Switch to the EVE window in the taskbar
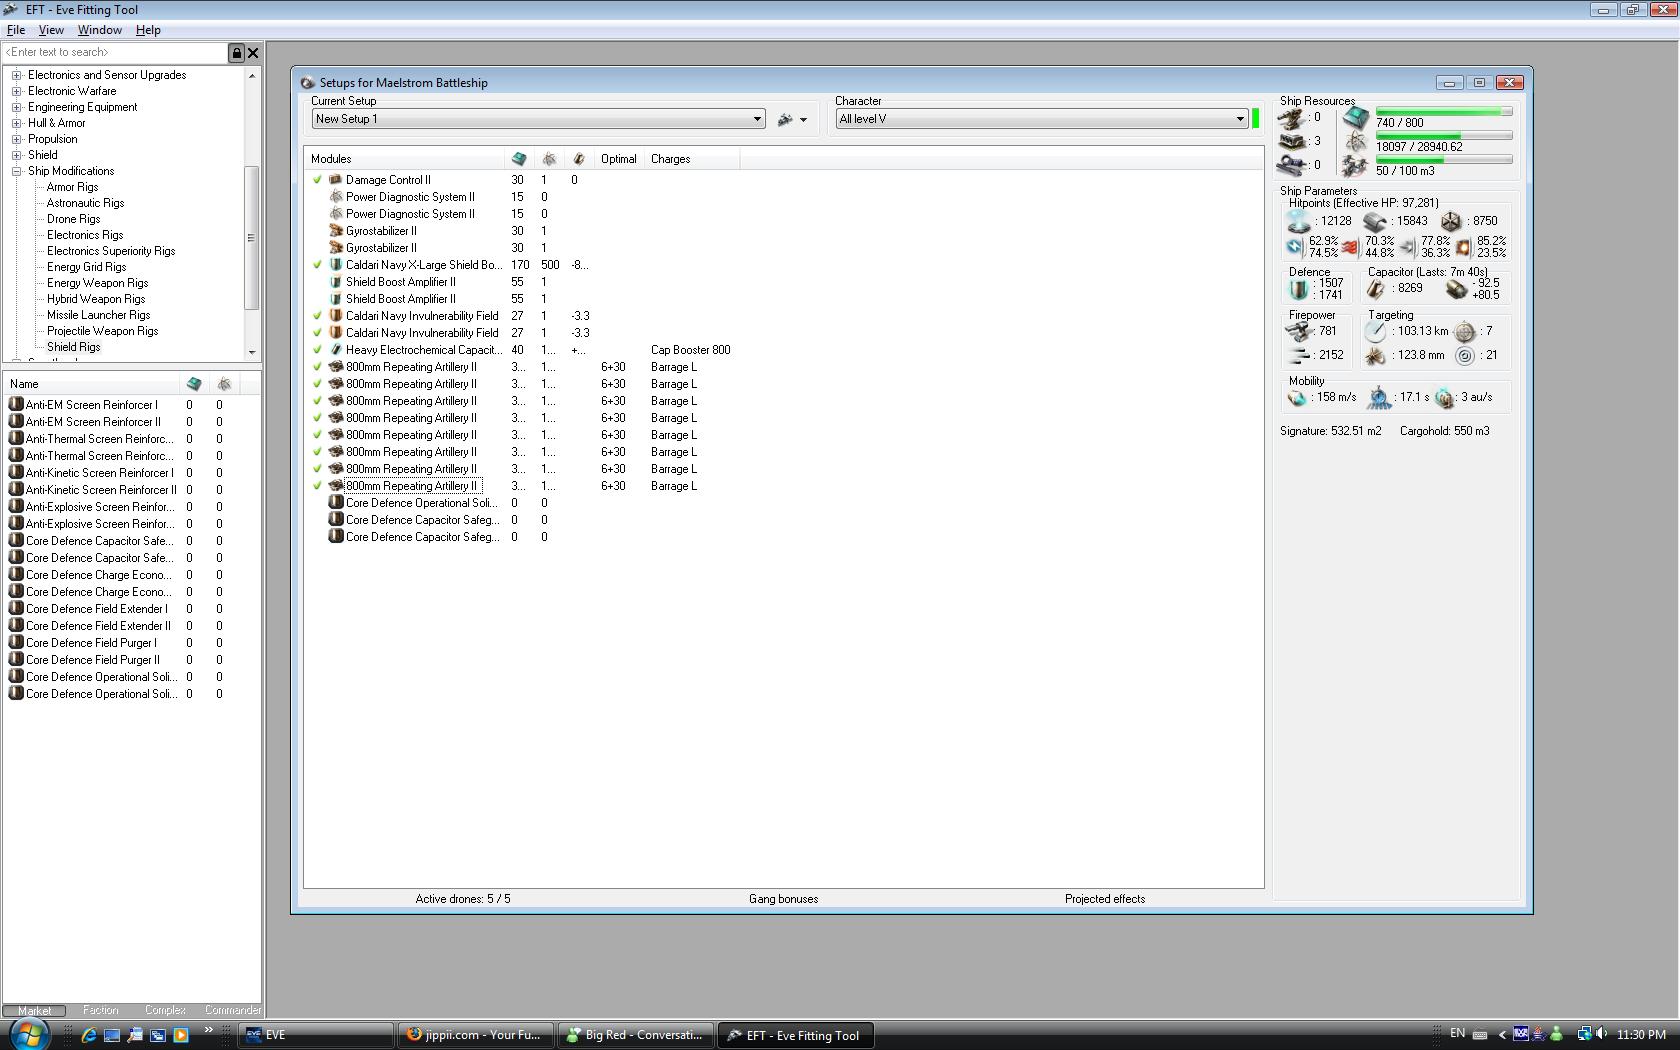The image size is (1680, 1050). (315, 1035)
